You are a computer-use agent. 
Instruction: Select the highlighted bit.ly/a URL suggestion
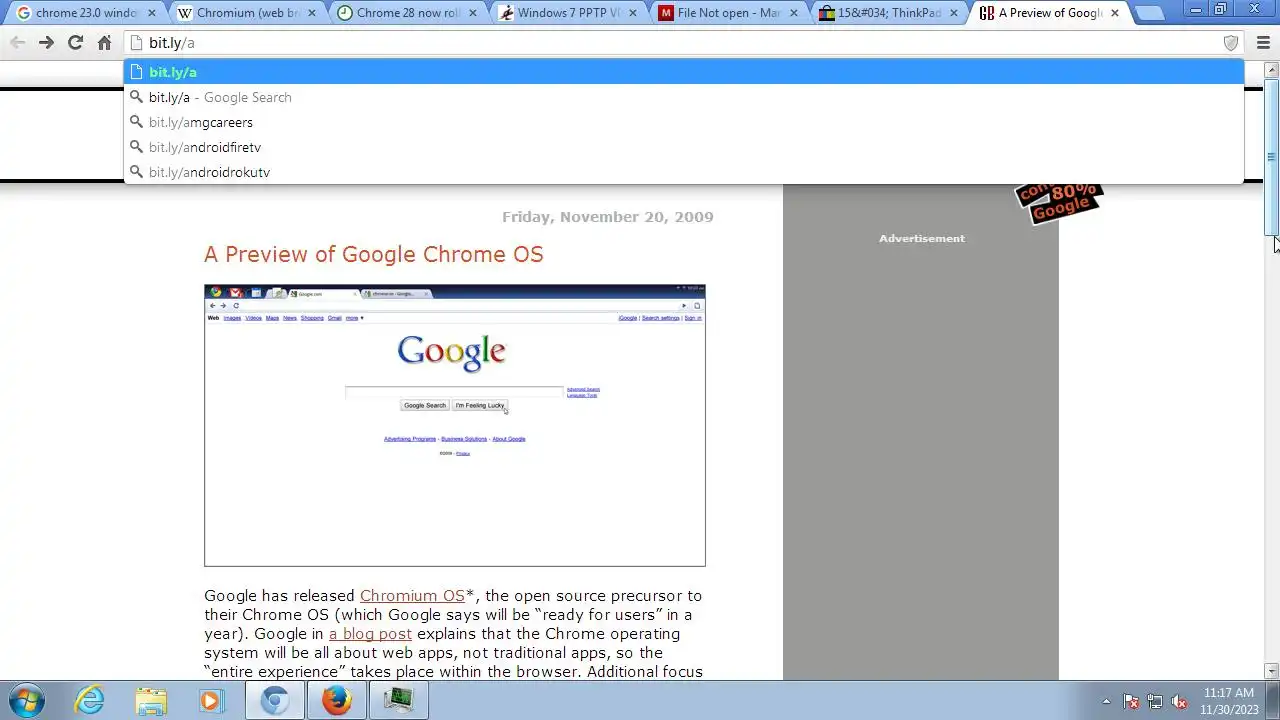(x=684, y=72)
